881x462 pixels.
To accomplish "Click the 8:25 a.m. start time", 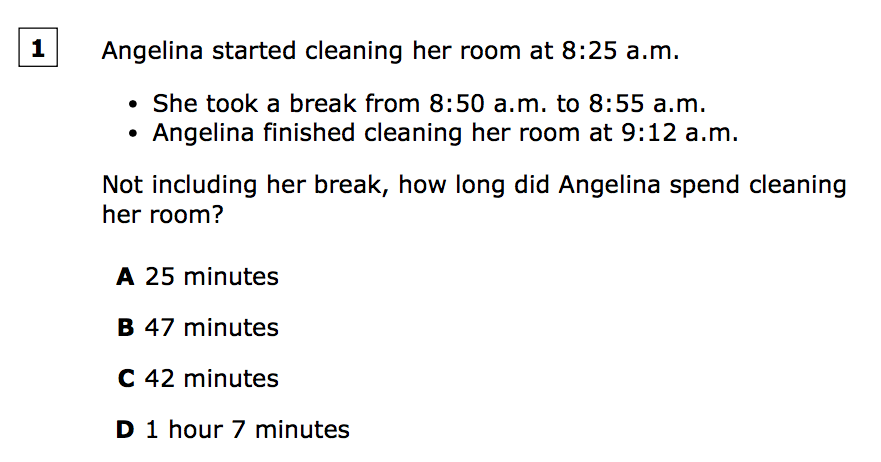I will (621, 51).
